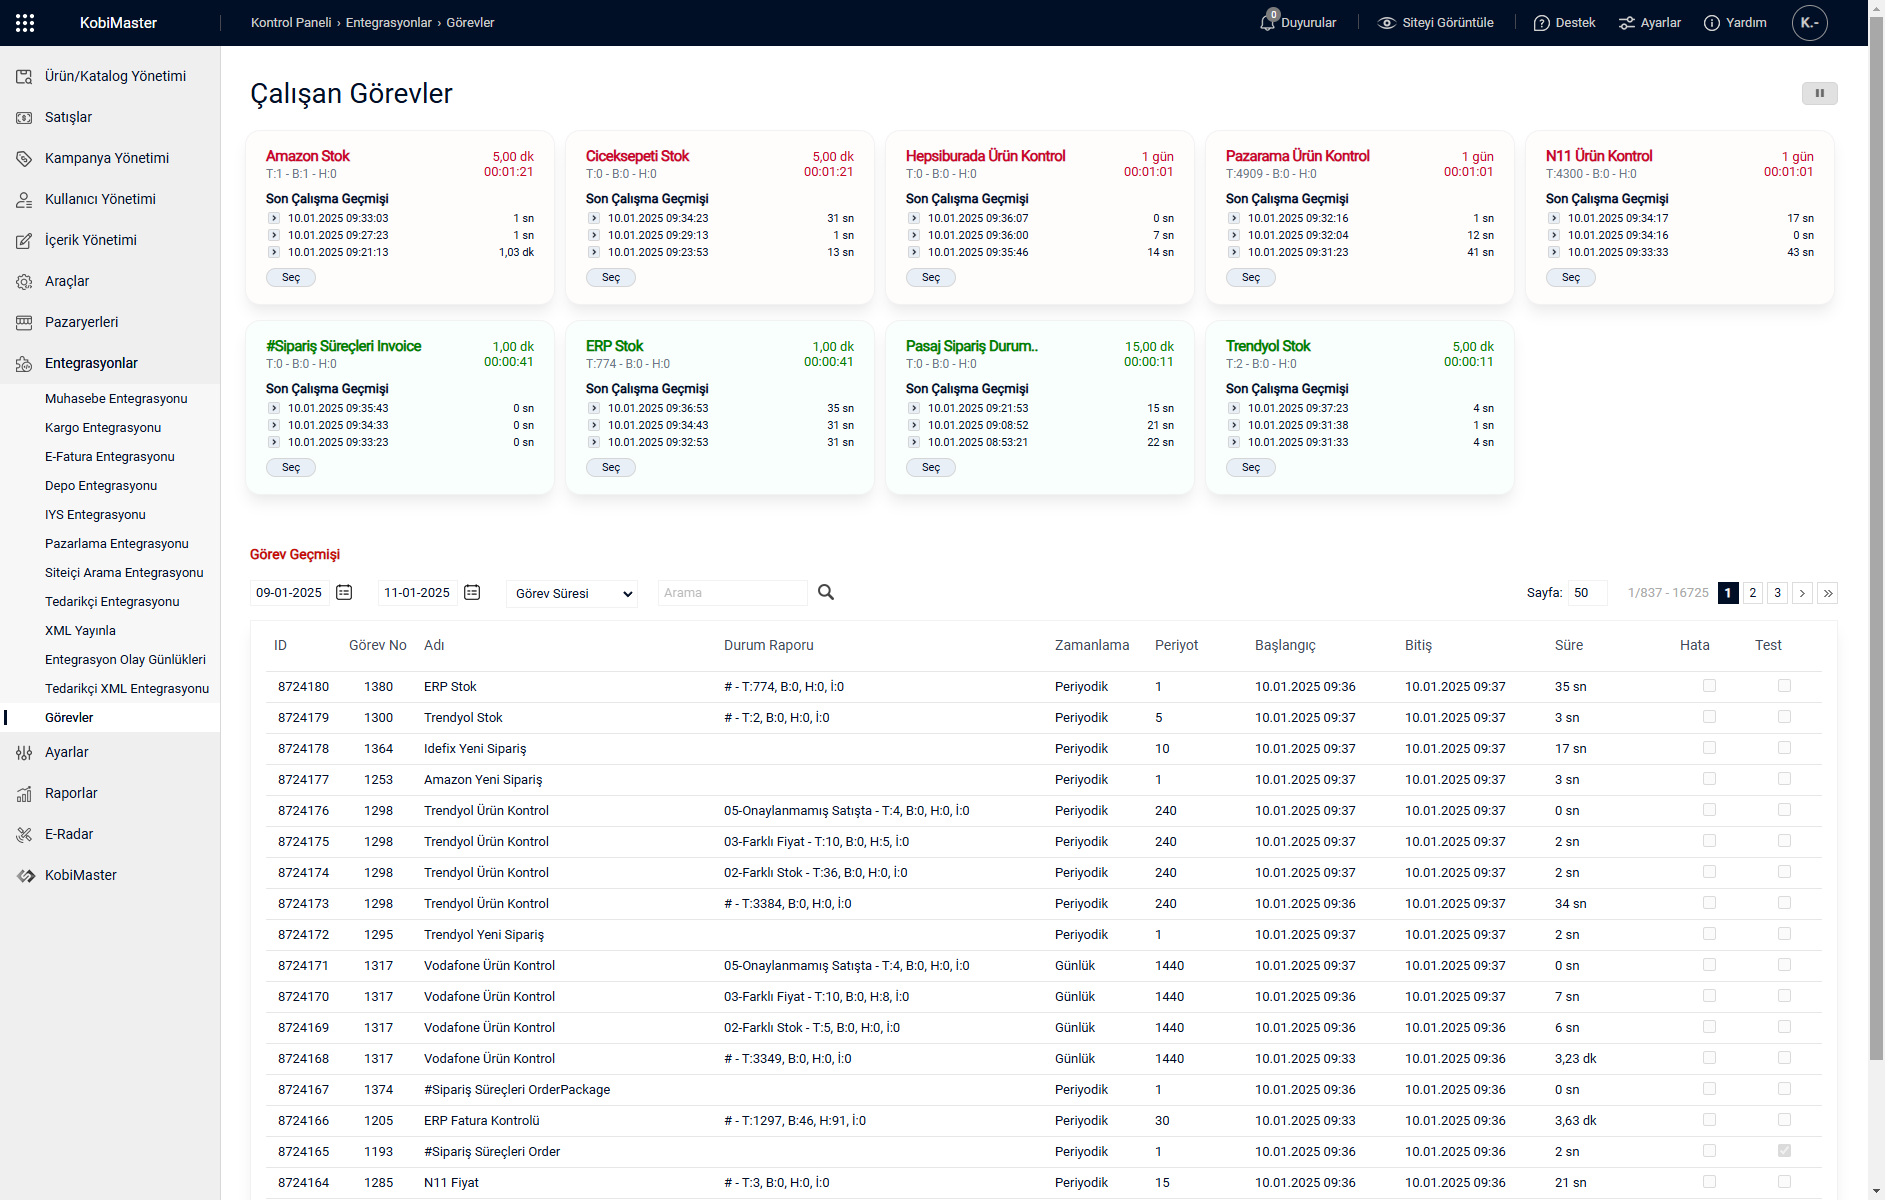1885x1200 pixels.
Task: Click Seç on the Trendyol Stok card
Action: point(1251,467)
